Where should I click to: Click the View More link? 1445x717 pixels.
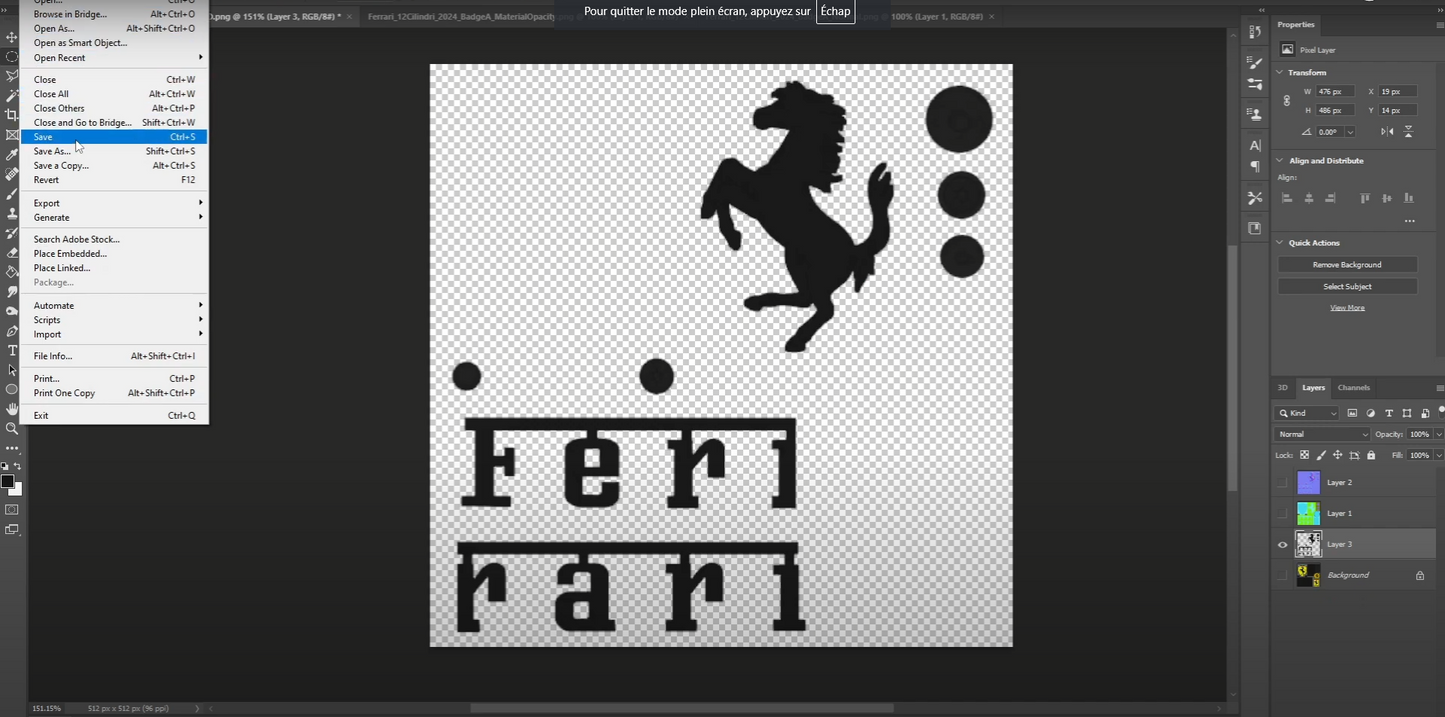[1347, 308]
